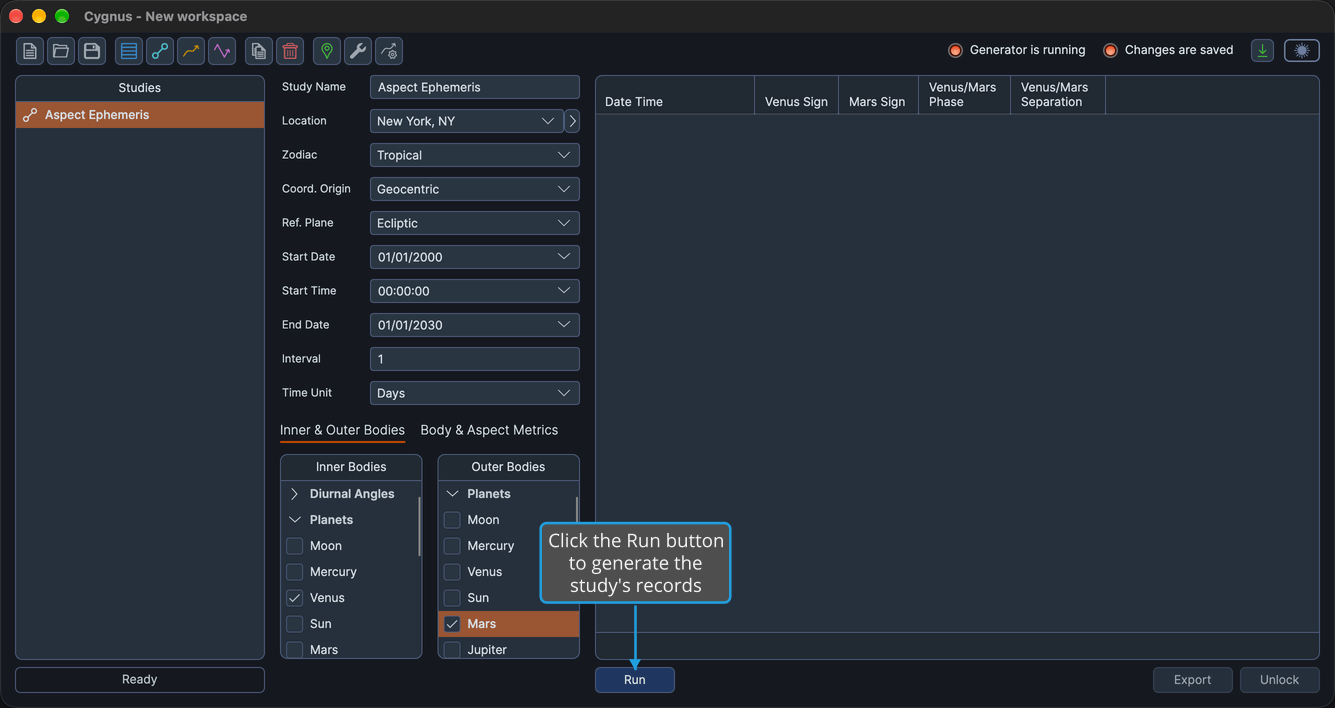Switch to the Body & Aspect Metrics tab
The image size is (1335, 708).
point(489,430)
